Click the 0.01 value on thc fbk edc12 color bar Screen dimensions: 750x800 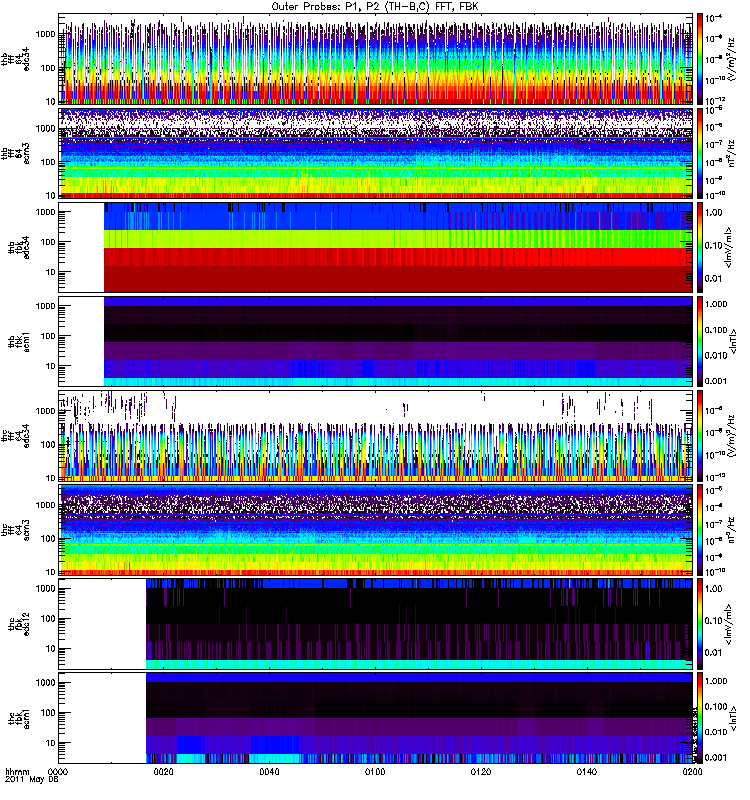[714, 653]
